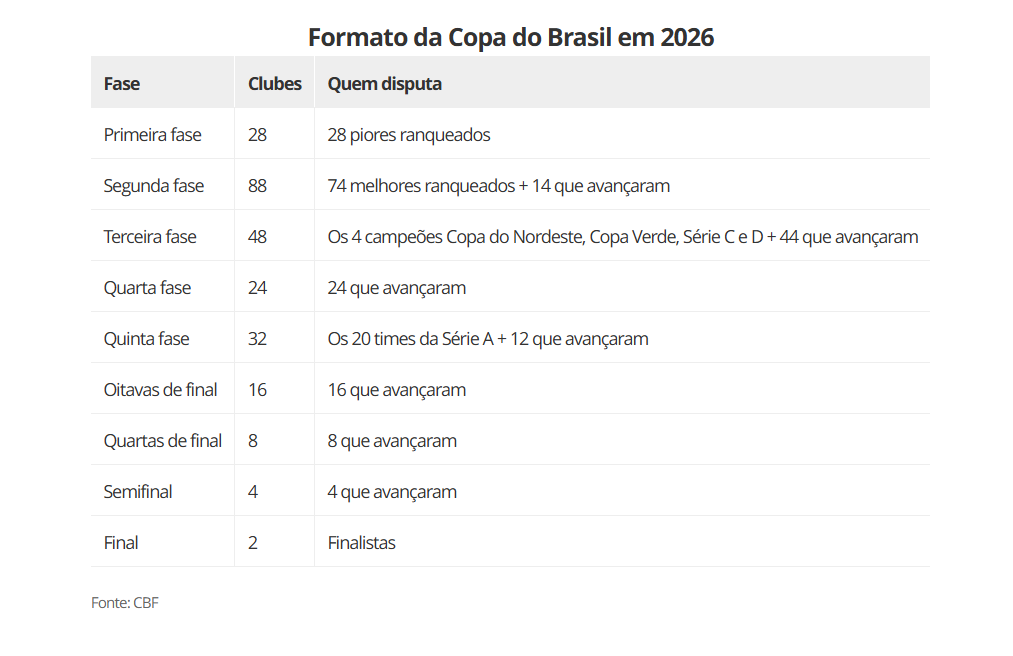This screenshot has height=656, width=1013.
Task: Select the 'Finalistas' cell
Action: (x=361, y=543)
